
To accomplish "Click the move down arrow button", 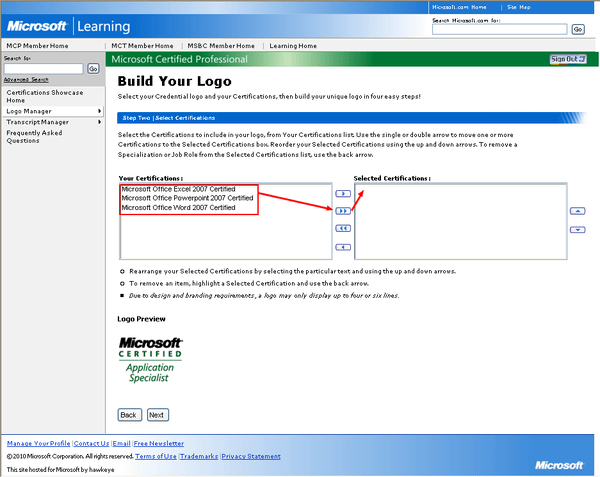I will click(577, 230).
